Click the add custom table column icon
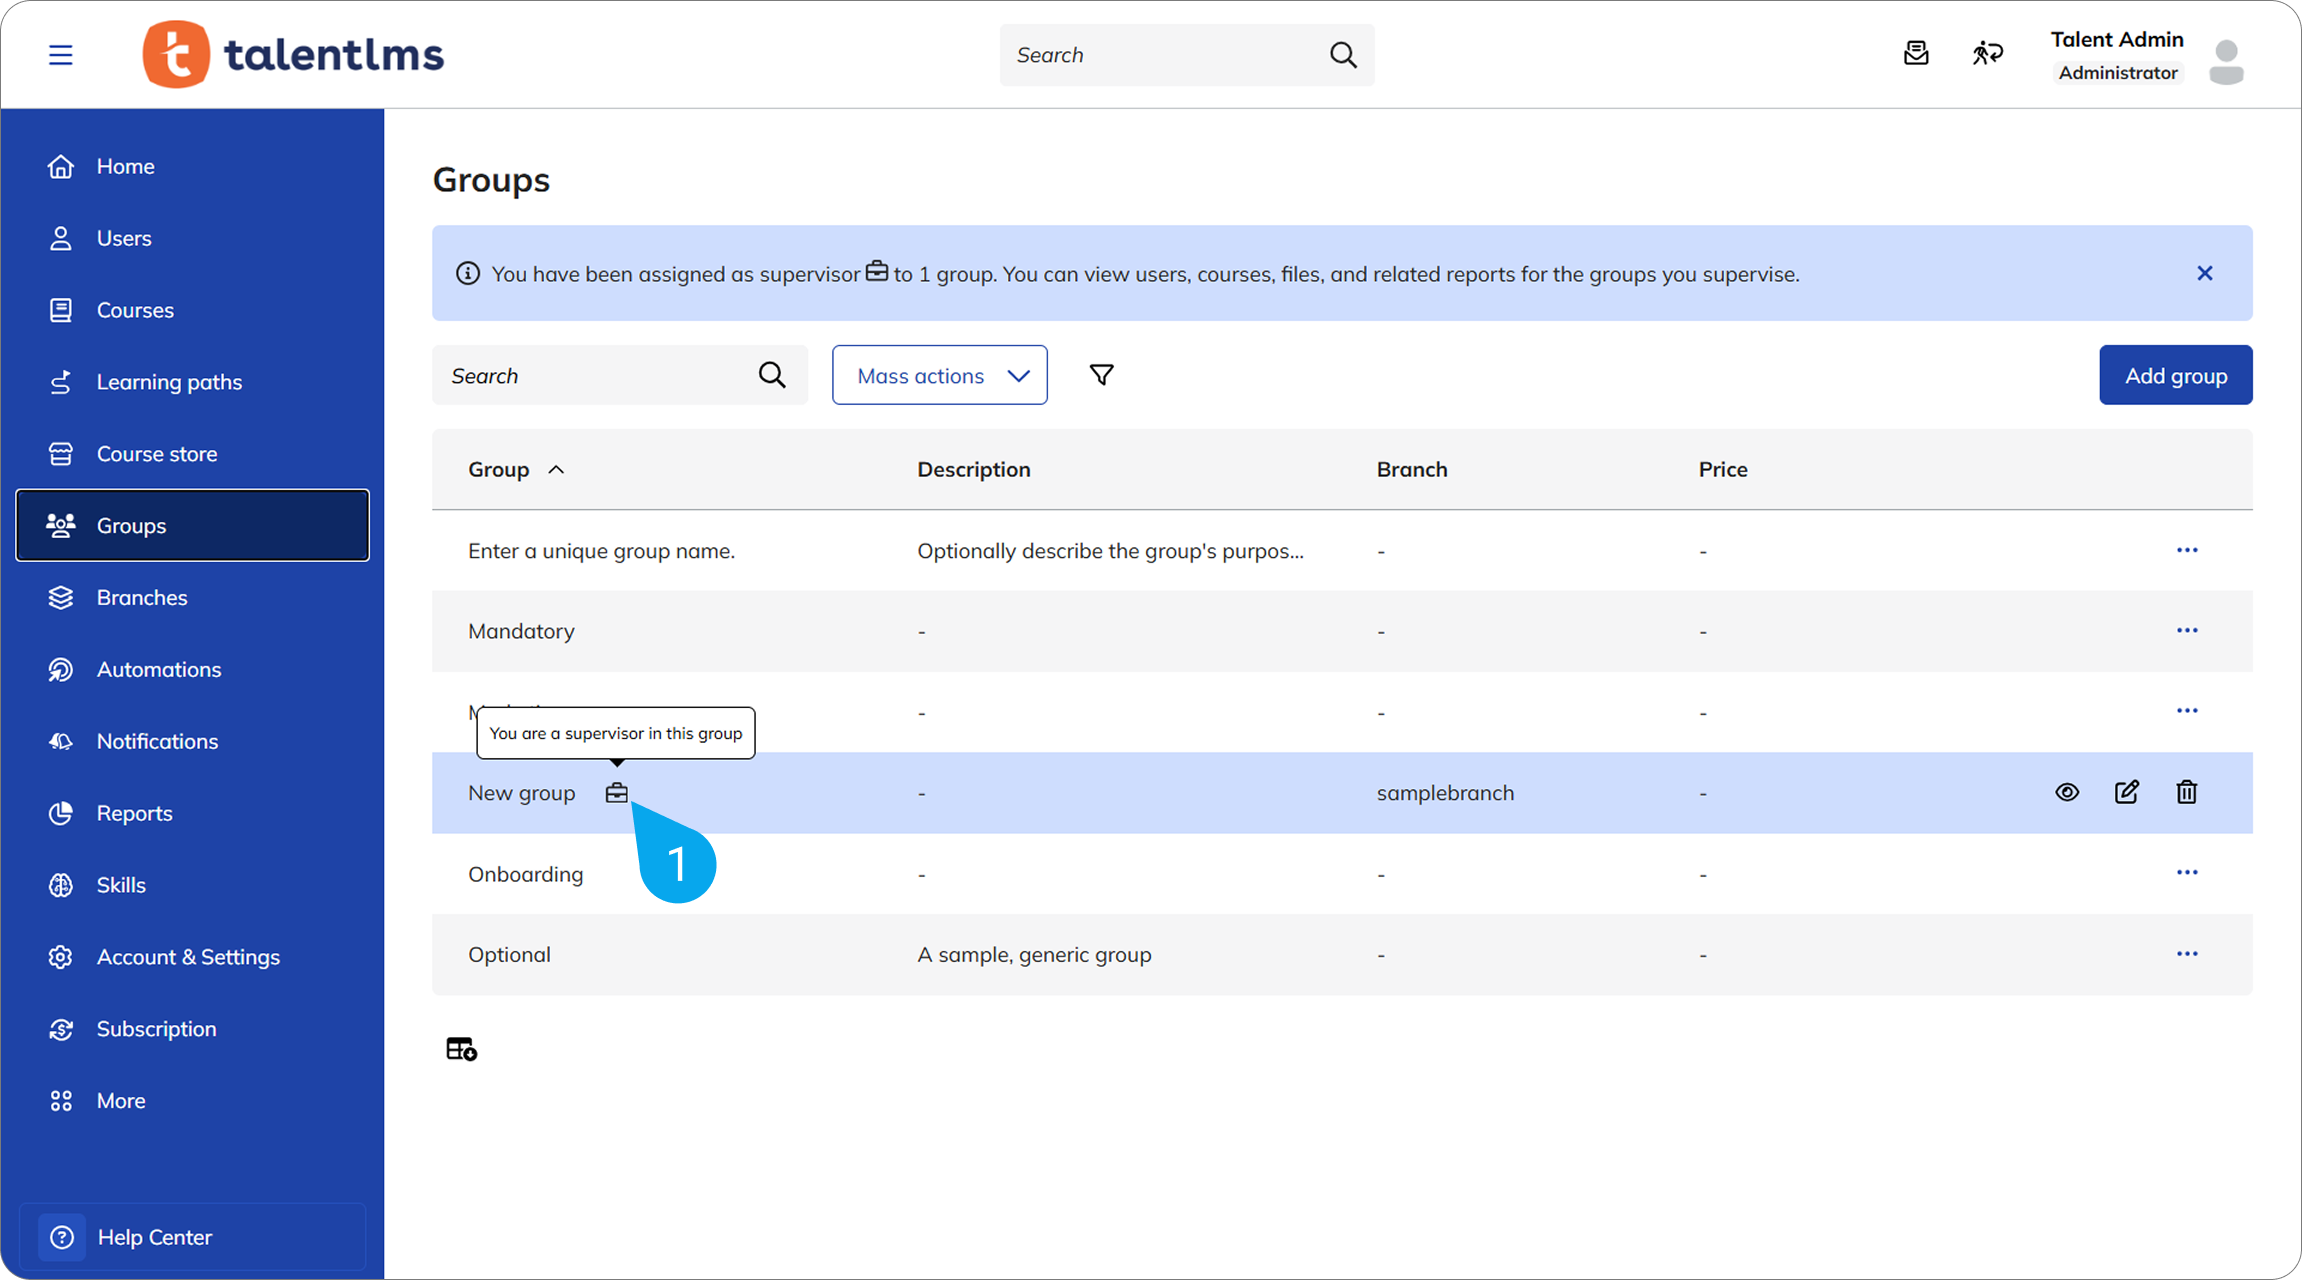 (461, 1049)
